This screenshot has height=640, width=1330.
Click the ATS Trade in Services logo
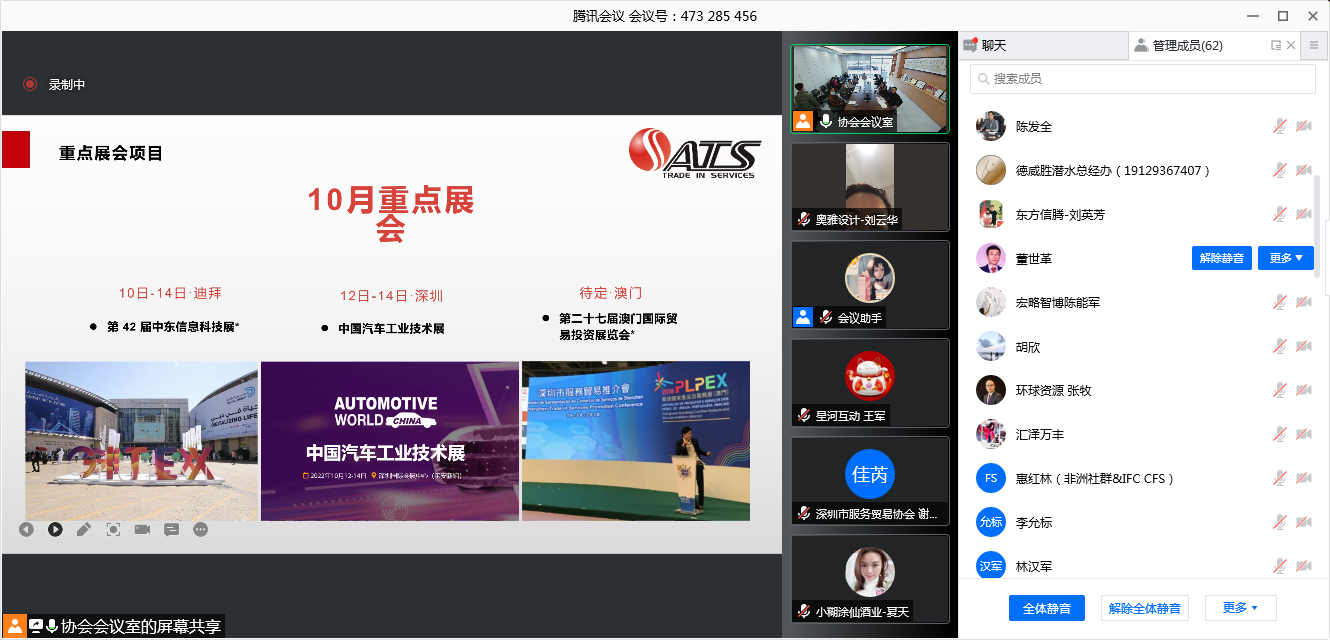pos(695,154)
